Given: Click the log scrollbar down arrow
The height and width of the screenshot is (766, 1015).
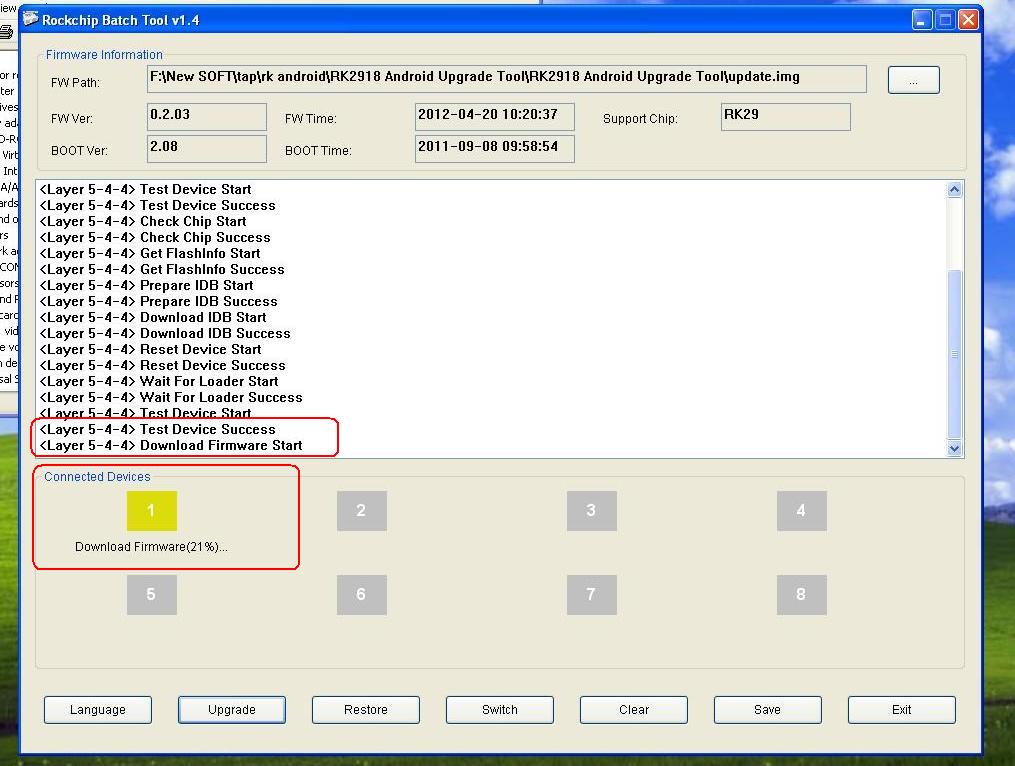Looking at the screenshot, I should 954,448.
